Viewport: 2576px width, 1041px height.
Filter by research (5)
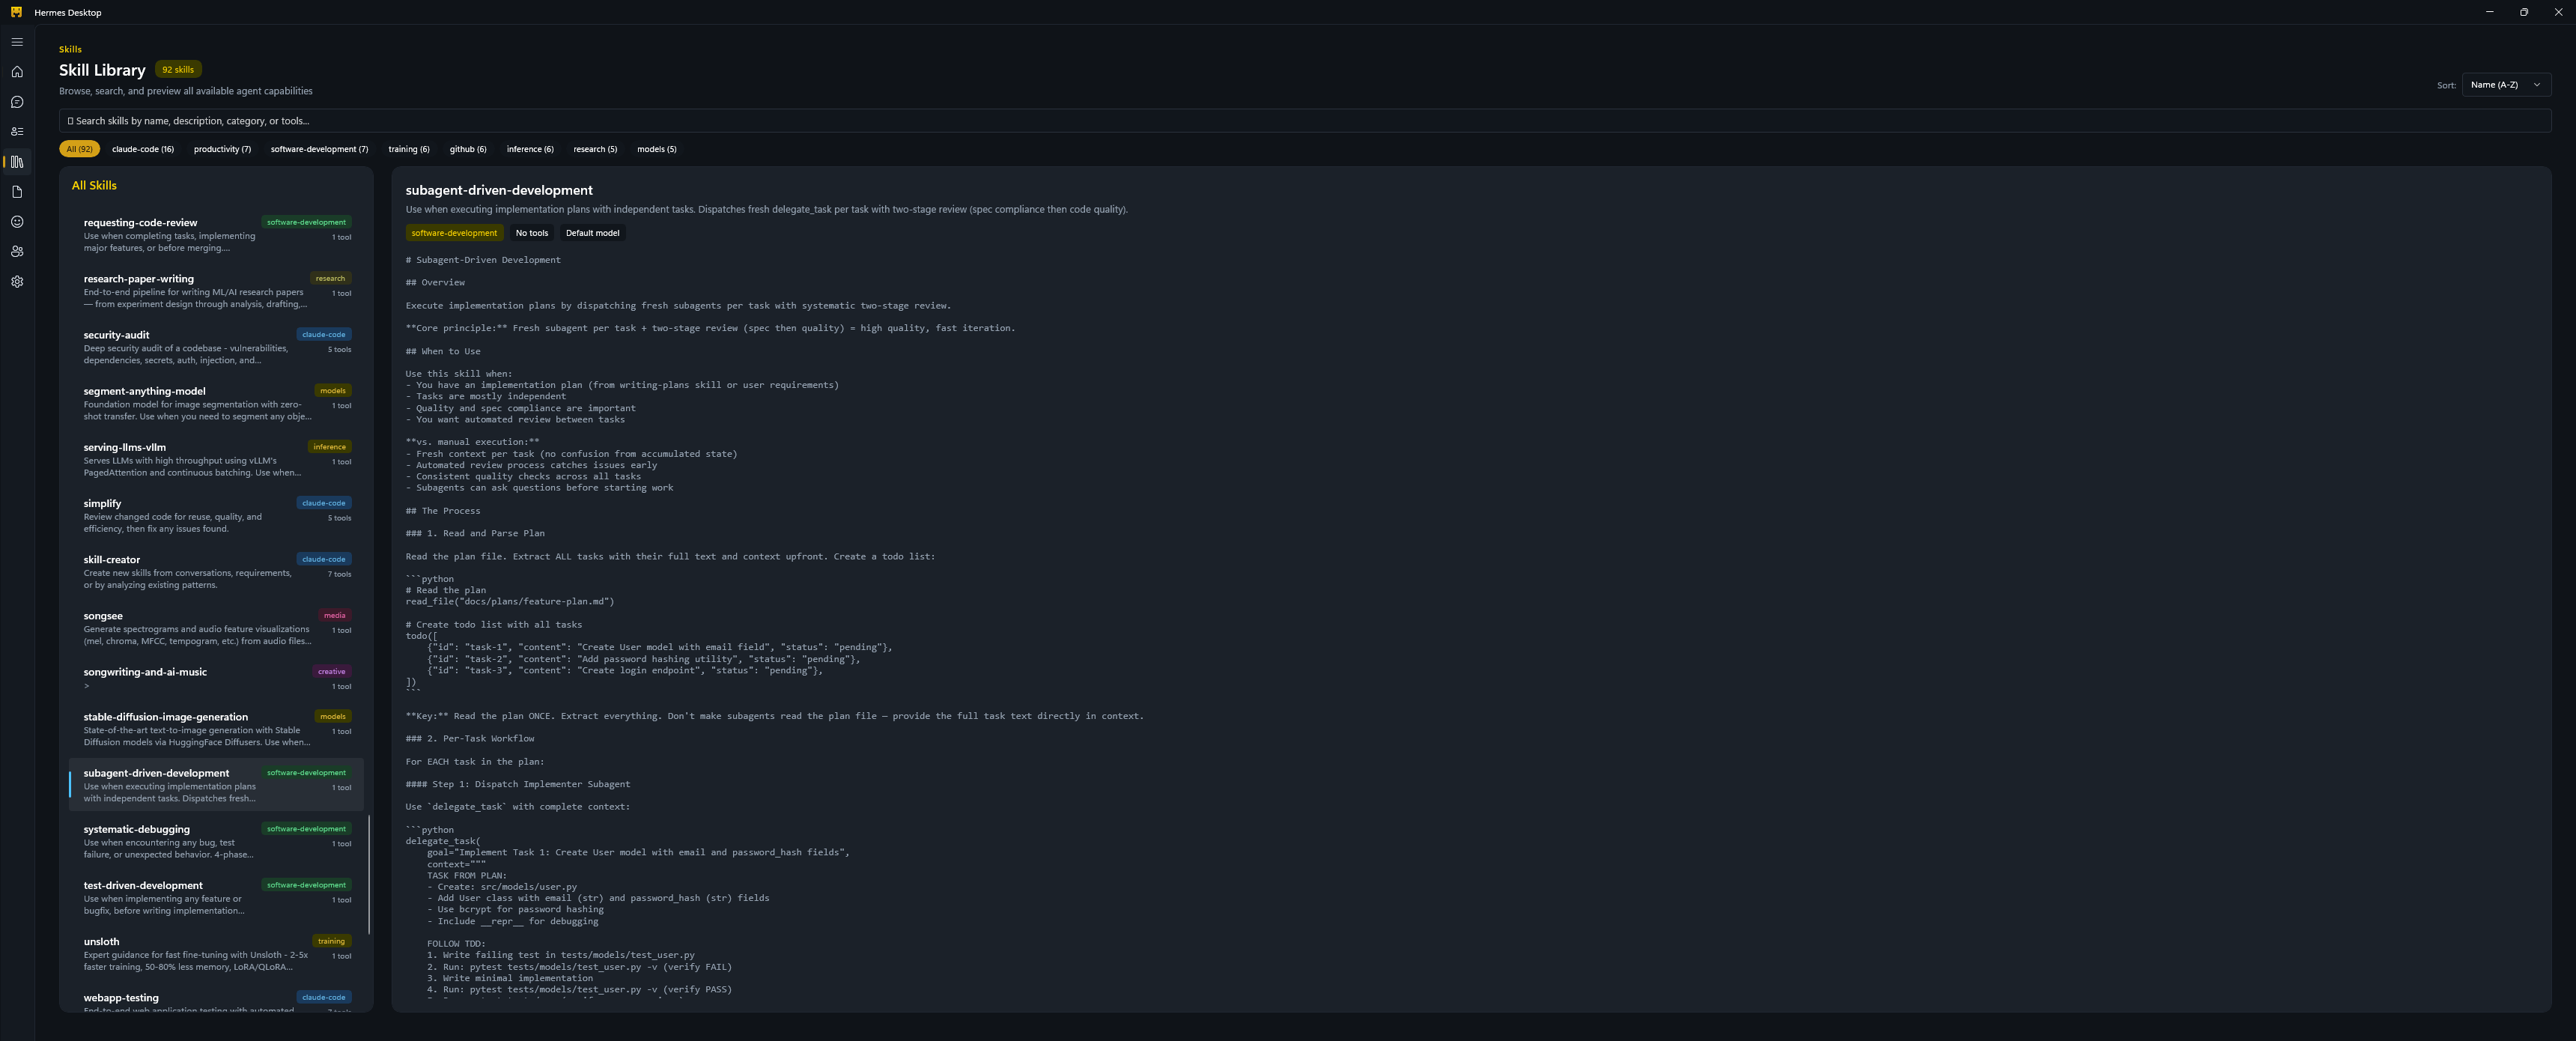click(595, 149)
